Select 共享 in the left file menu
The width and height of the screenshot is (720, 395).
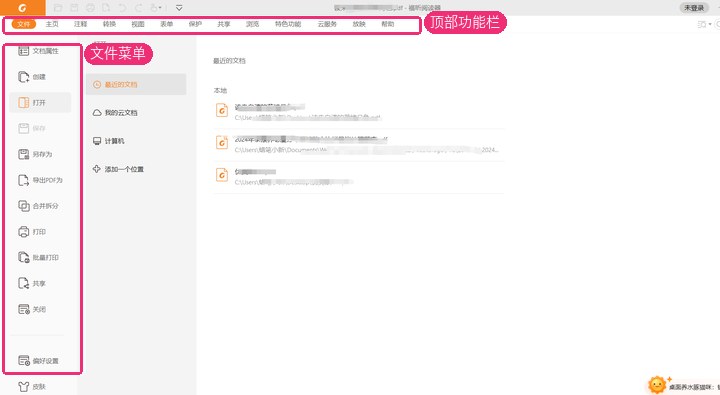click(x=32, y=283)
